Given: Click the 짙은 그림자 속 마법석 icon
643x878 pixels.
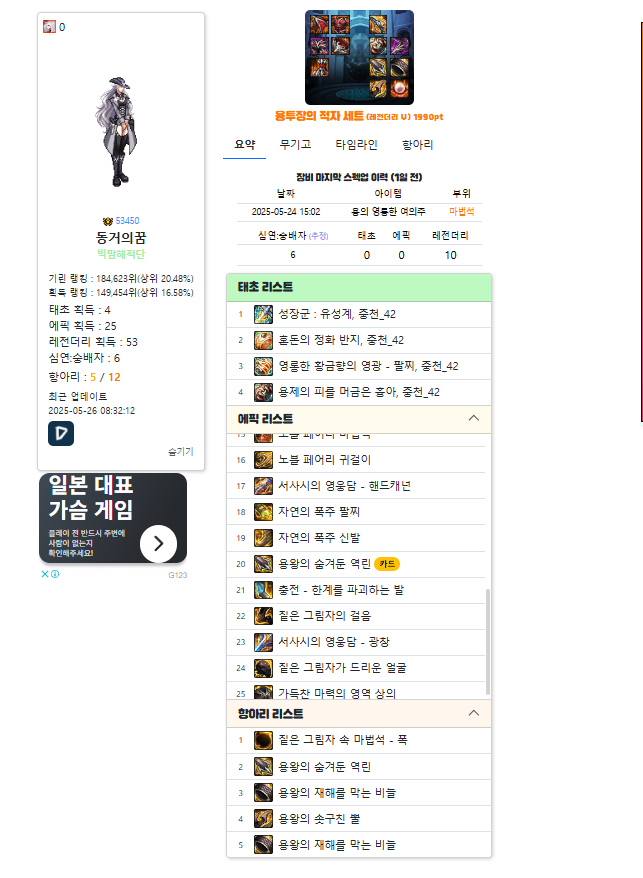Looking at the screenshot, I should click(x=263, y=740).
